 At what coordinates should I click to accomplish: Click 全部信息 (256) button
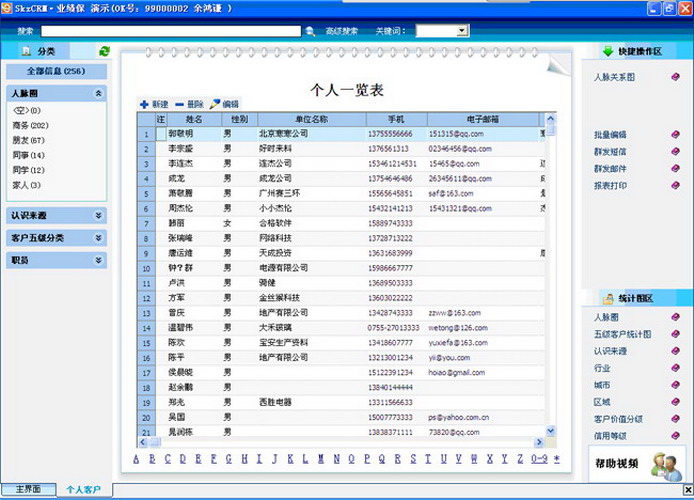56,71
